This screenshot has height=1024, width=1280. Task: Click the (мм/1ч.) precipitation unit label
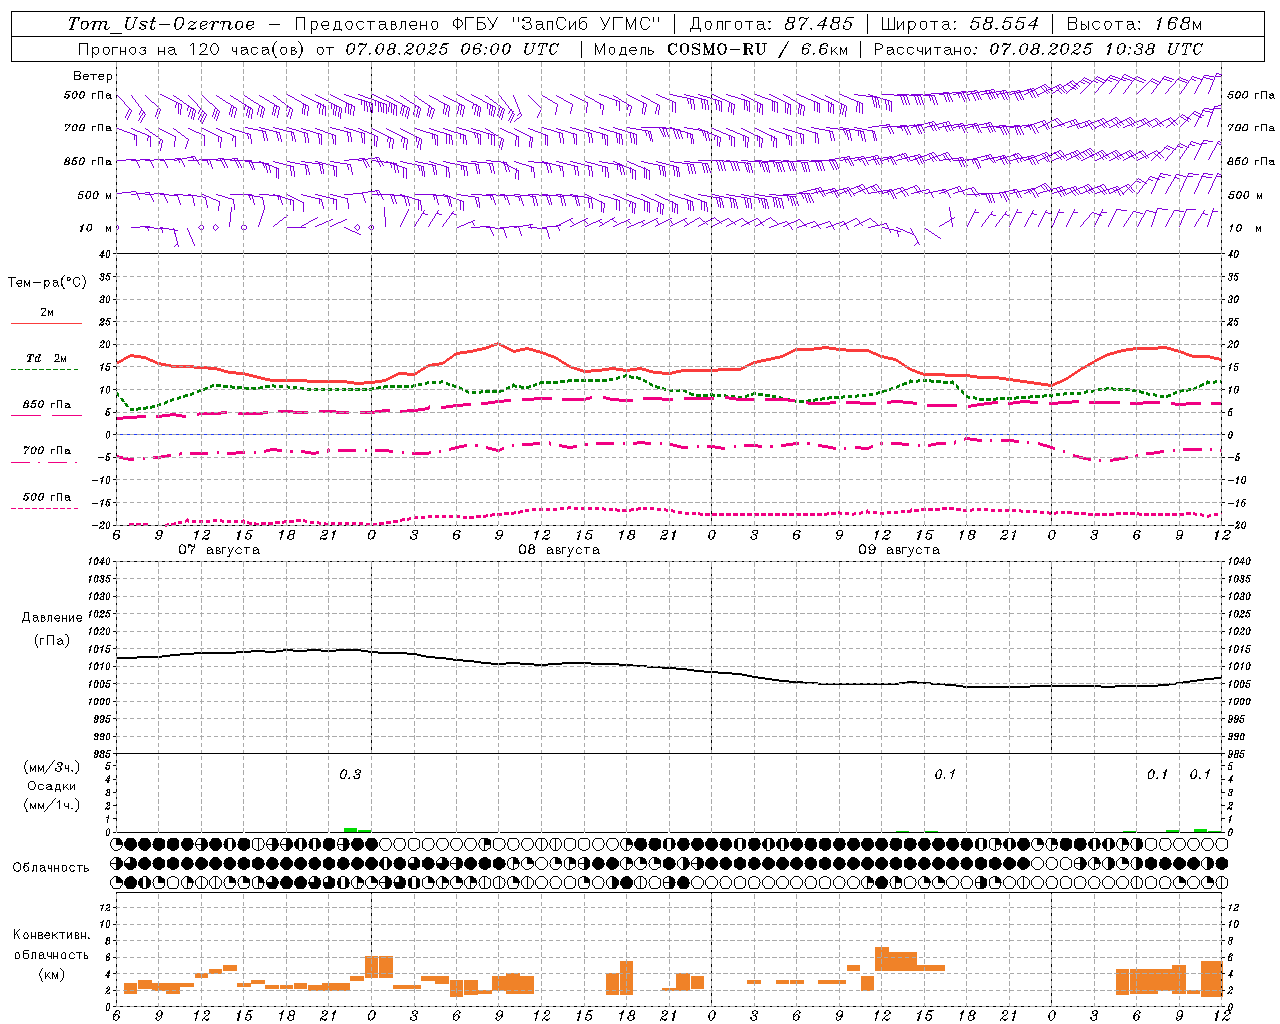coord(52,805)
